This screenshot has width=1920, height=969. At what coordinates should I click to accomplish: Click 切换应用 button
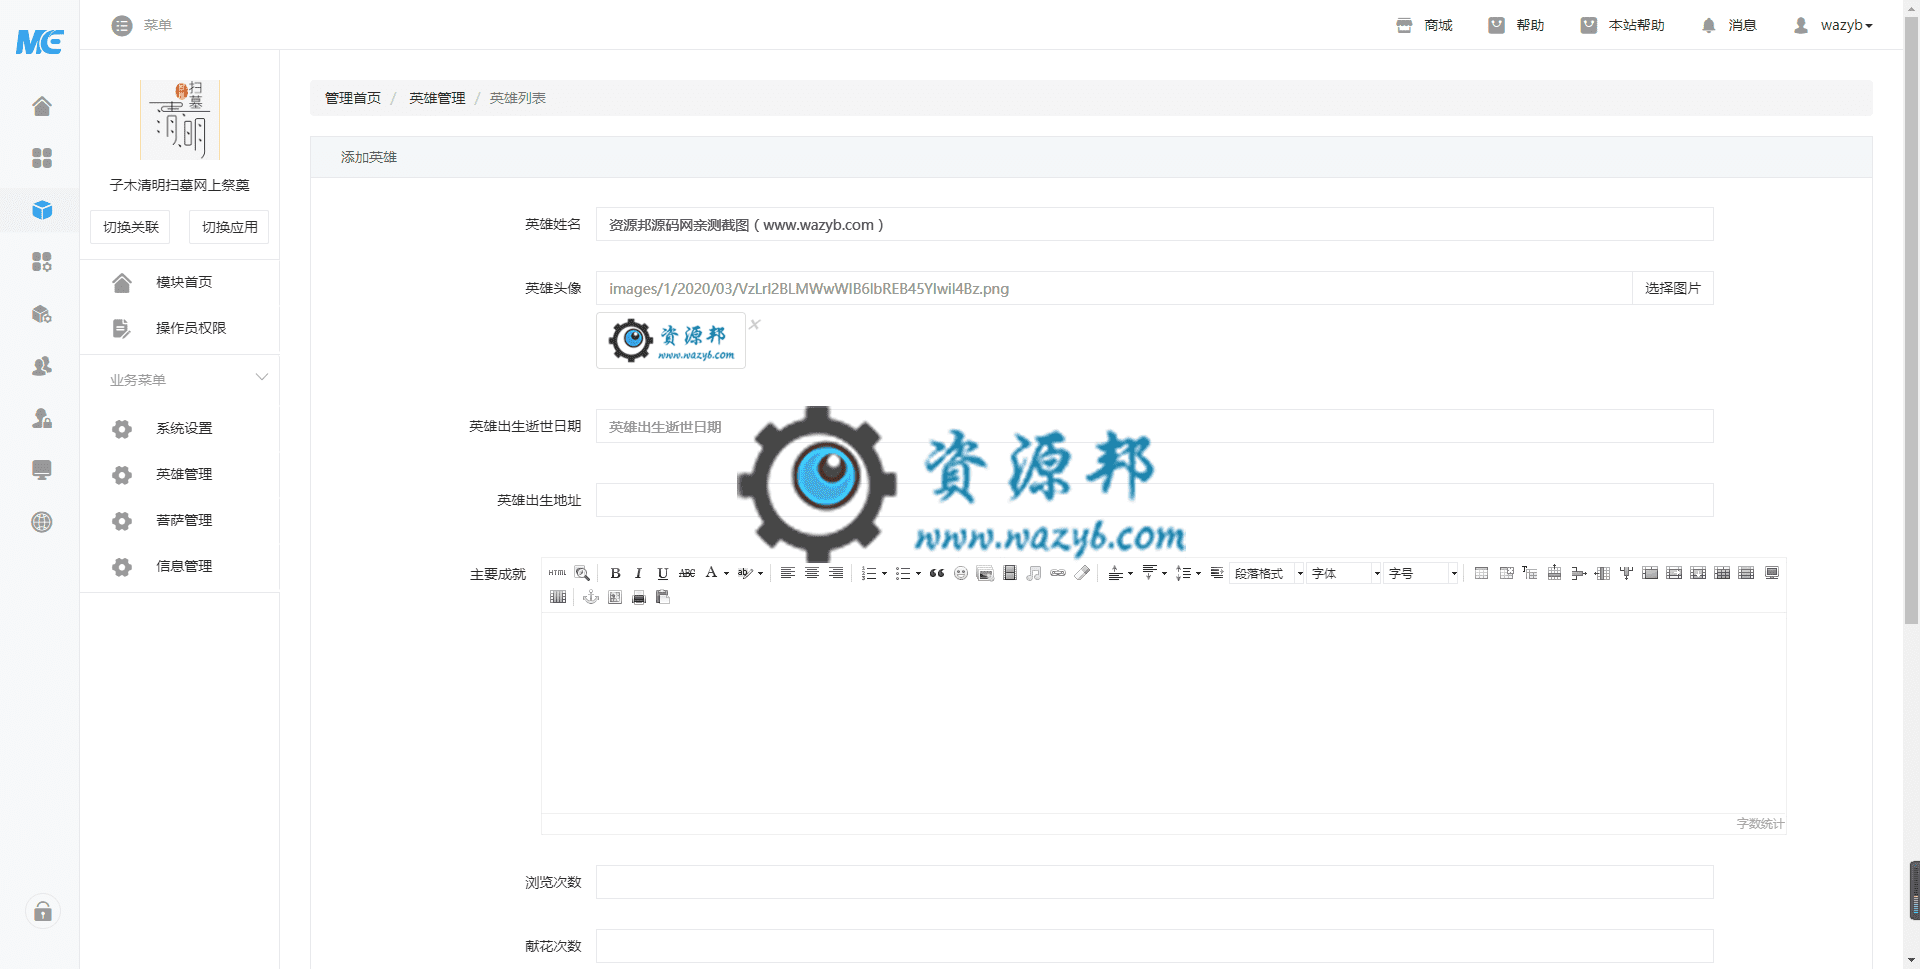click(x=229, y=227)
